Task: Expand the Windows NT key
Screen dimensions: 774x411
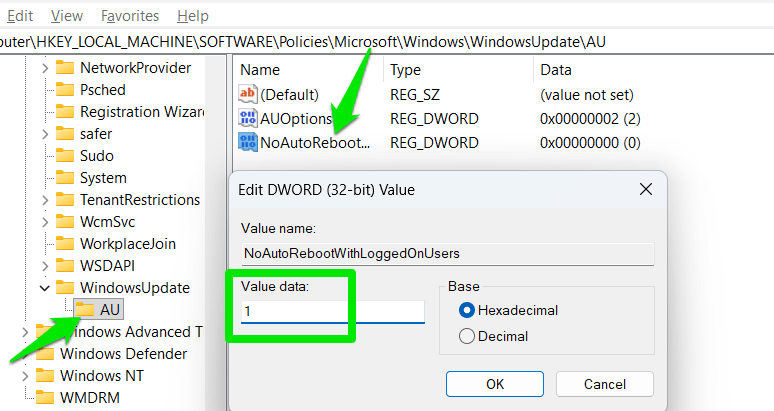Action: point(25,376)
